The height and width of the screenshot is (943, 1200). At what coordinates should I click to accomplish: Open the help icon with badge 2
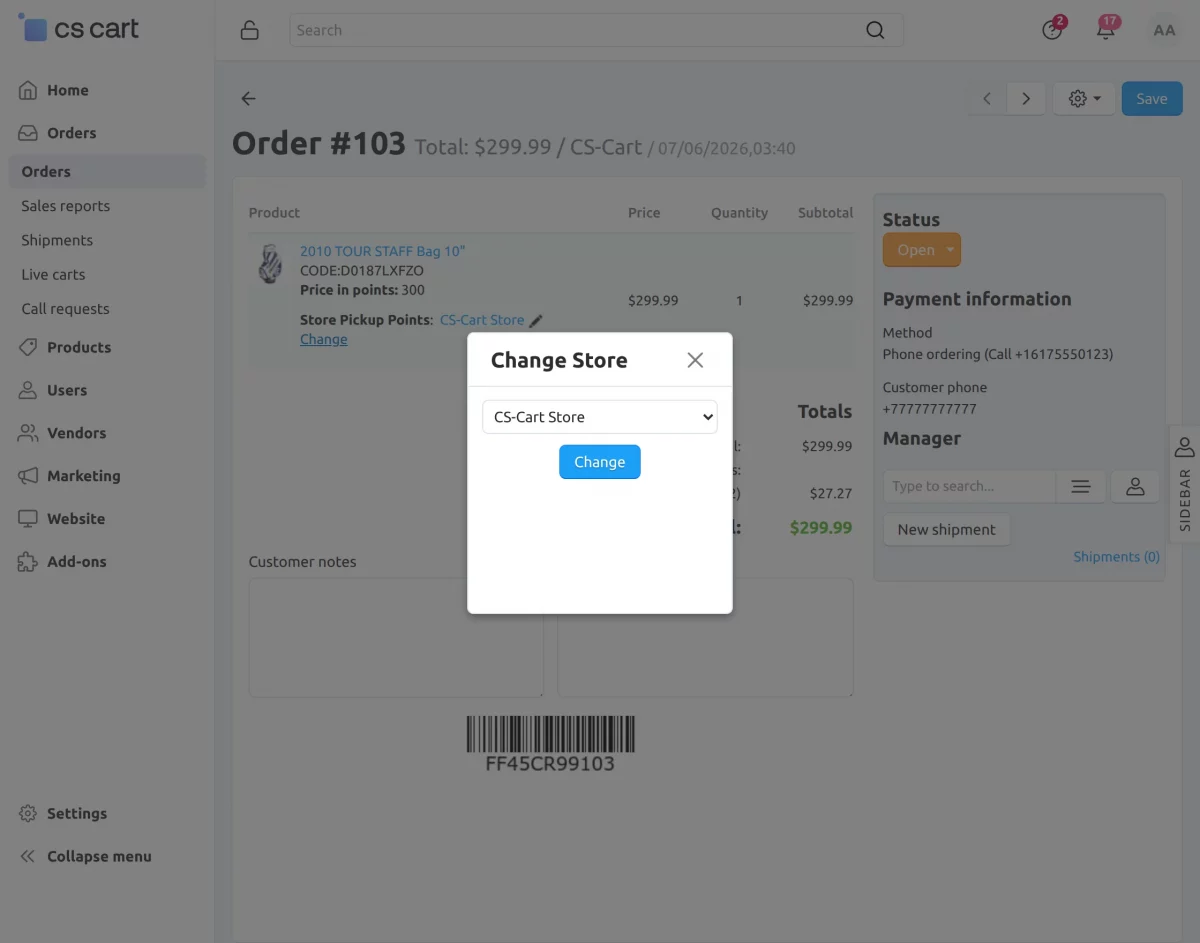click(1052, 29)
